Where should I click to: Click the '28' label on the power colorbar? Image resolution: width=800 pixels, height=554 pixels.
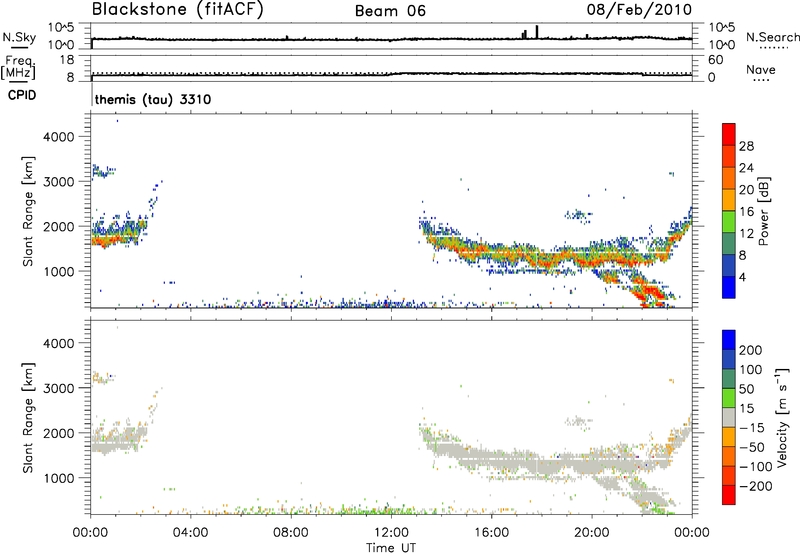pos(746,146)
